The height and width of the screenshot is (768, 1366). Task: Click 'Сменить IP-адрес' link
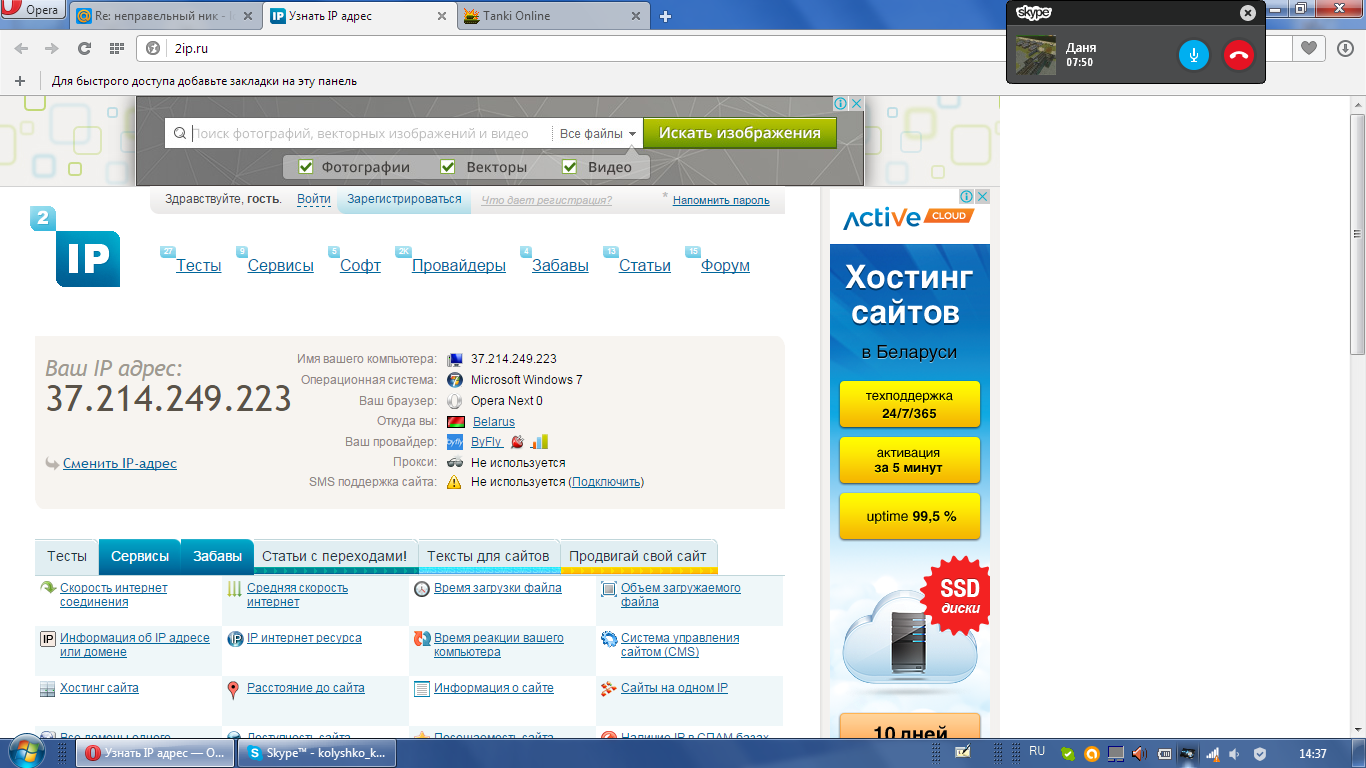120,463
